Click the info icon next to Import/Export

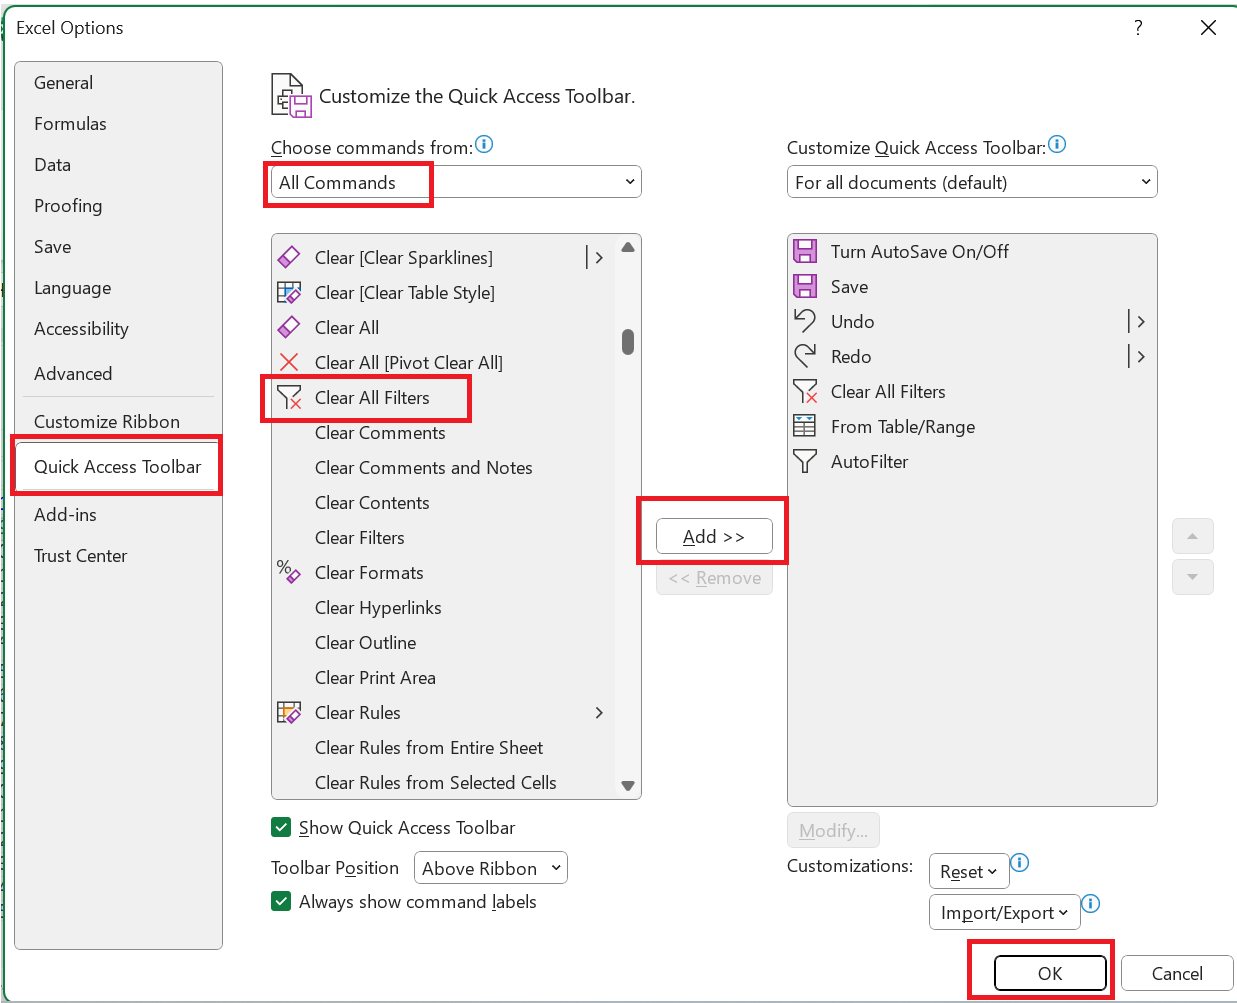[x=1091, y=903]
